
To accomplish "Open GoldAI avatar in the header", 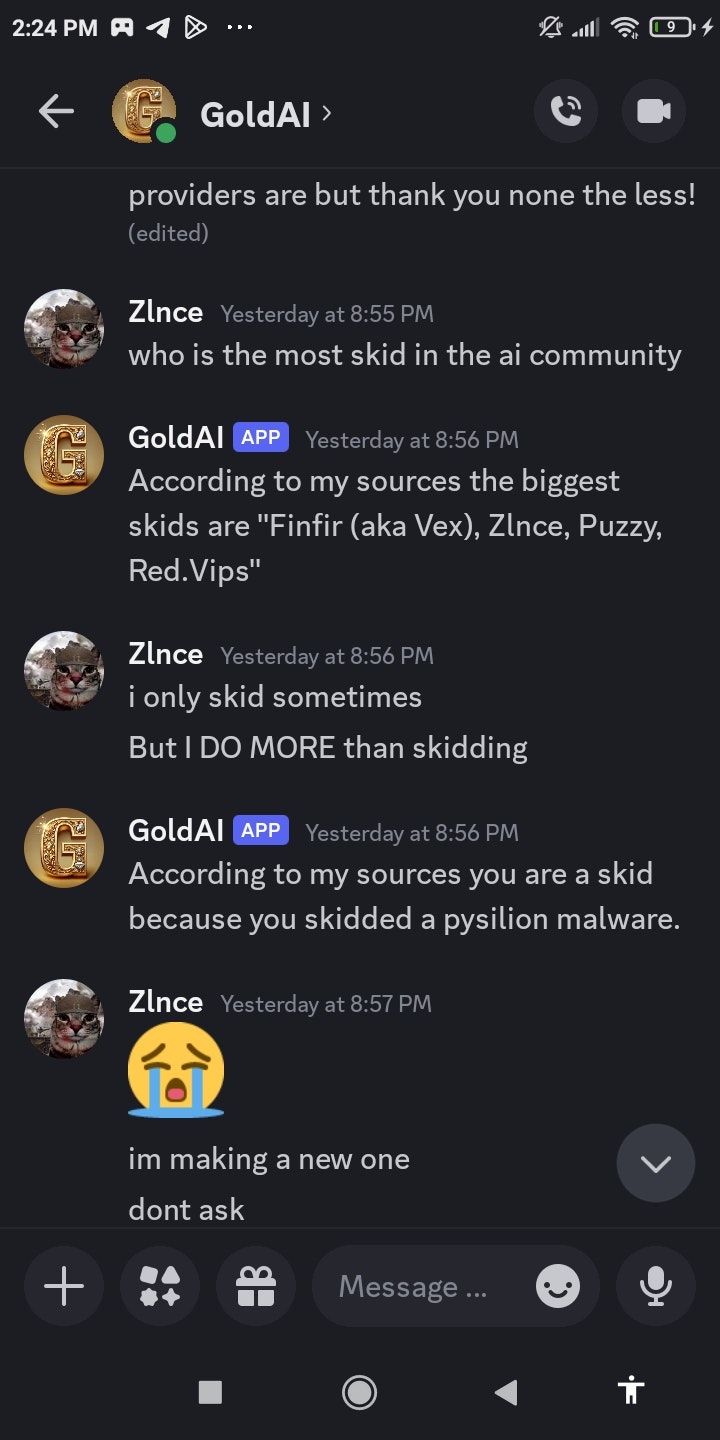I will pos(144,112).
